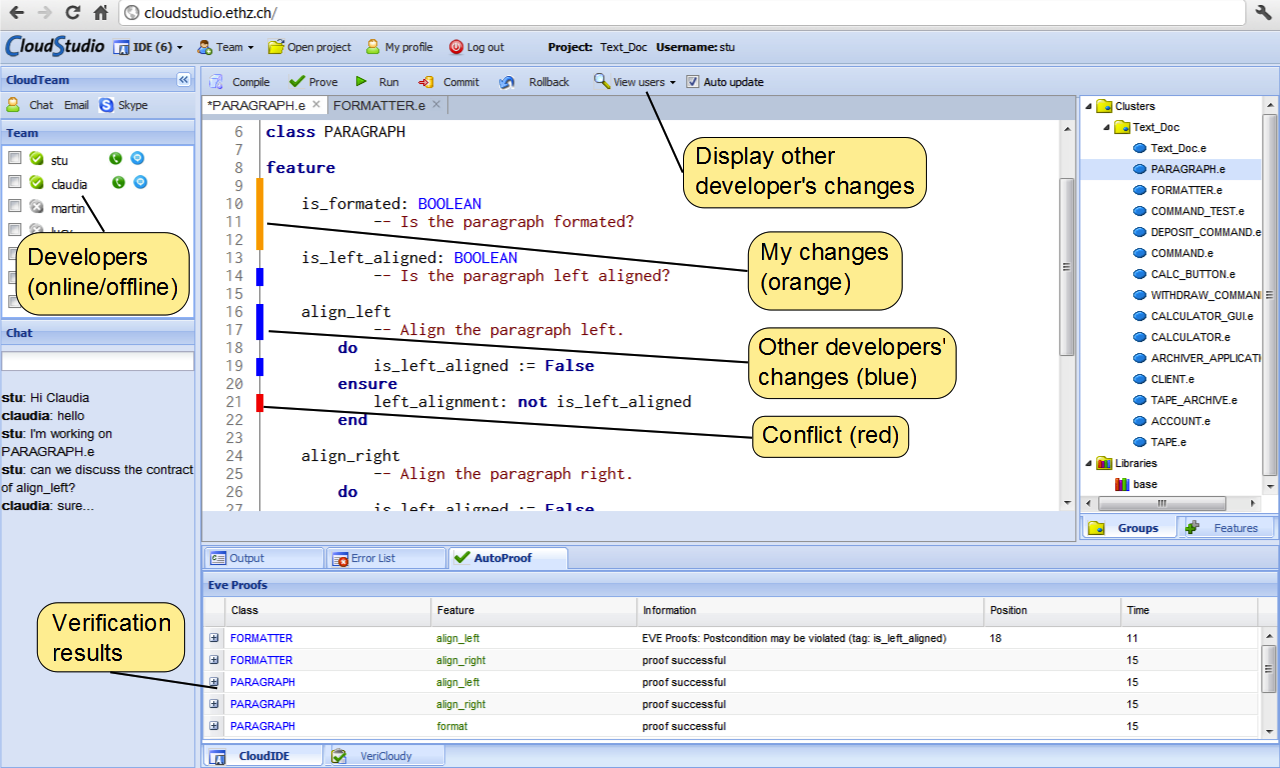Click the Skype icon in CloudTeam

106,104
